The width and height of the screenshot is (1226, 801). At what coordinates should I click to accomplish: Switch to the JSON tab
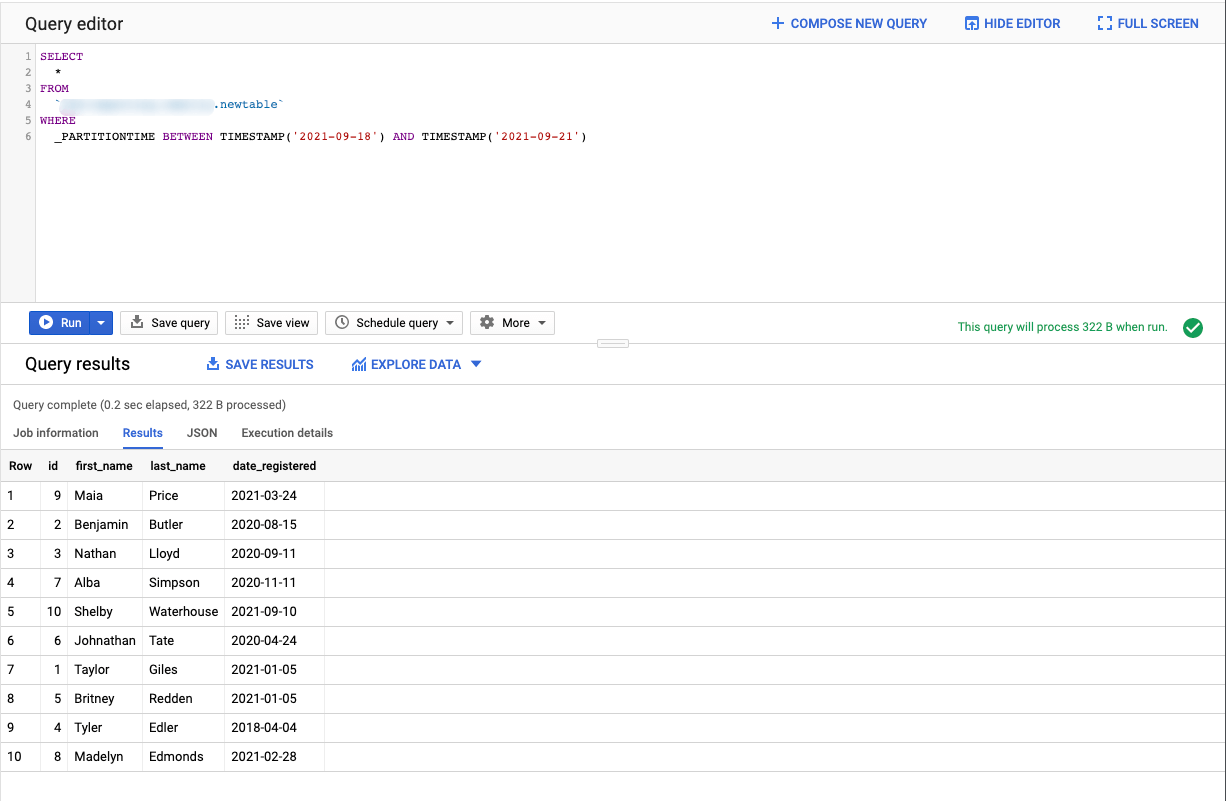pos(202,433)
